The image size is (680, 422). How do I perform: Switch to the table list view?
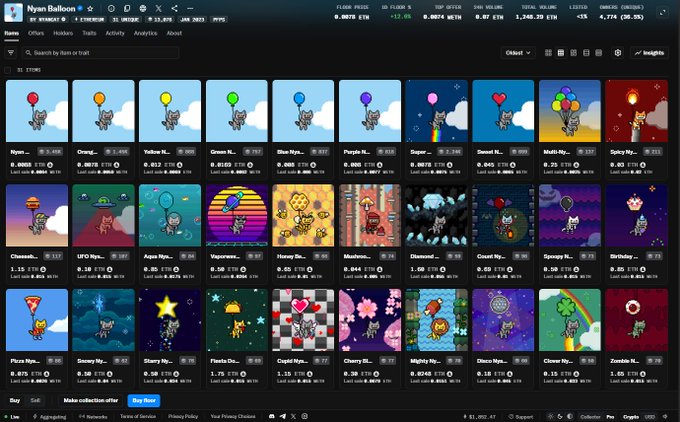586,52
